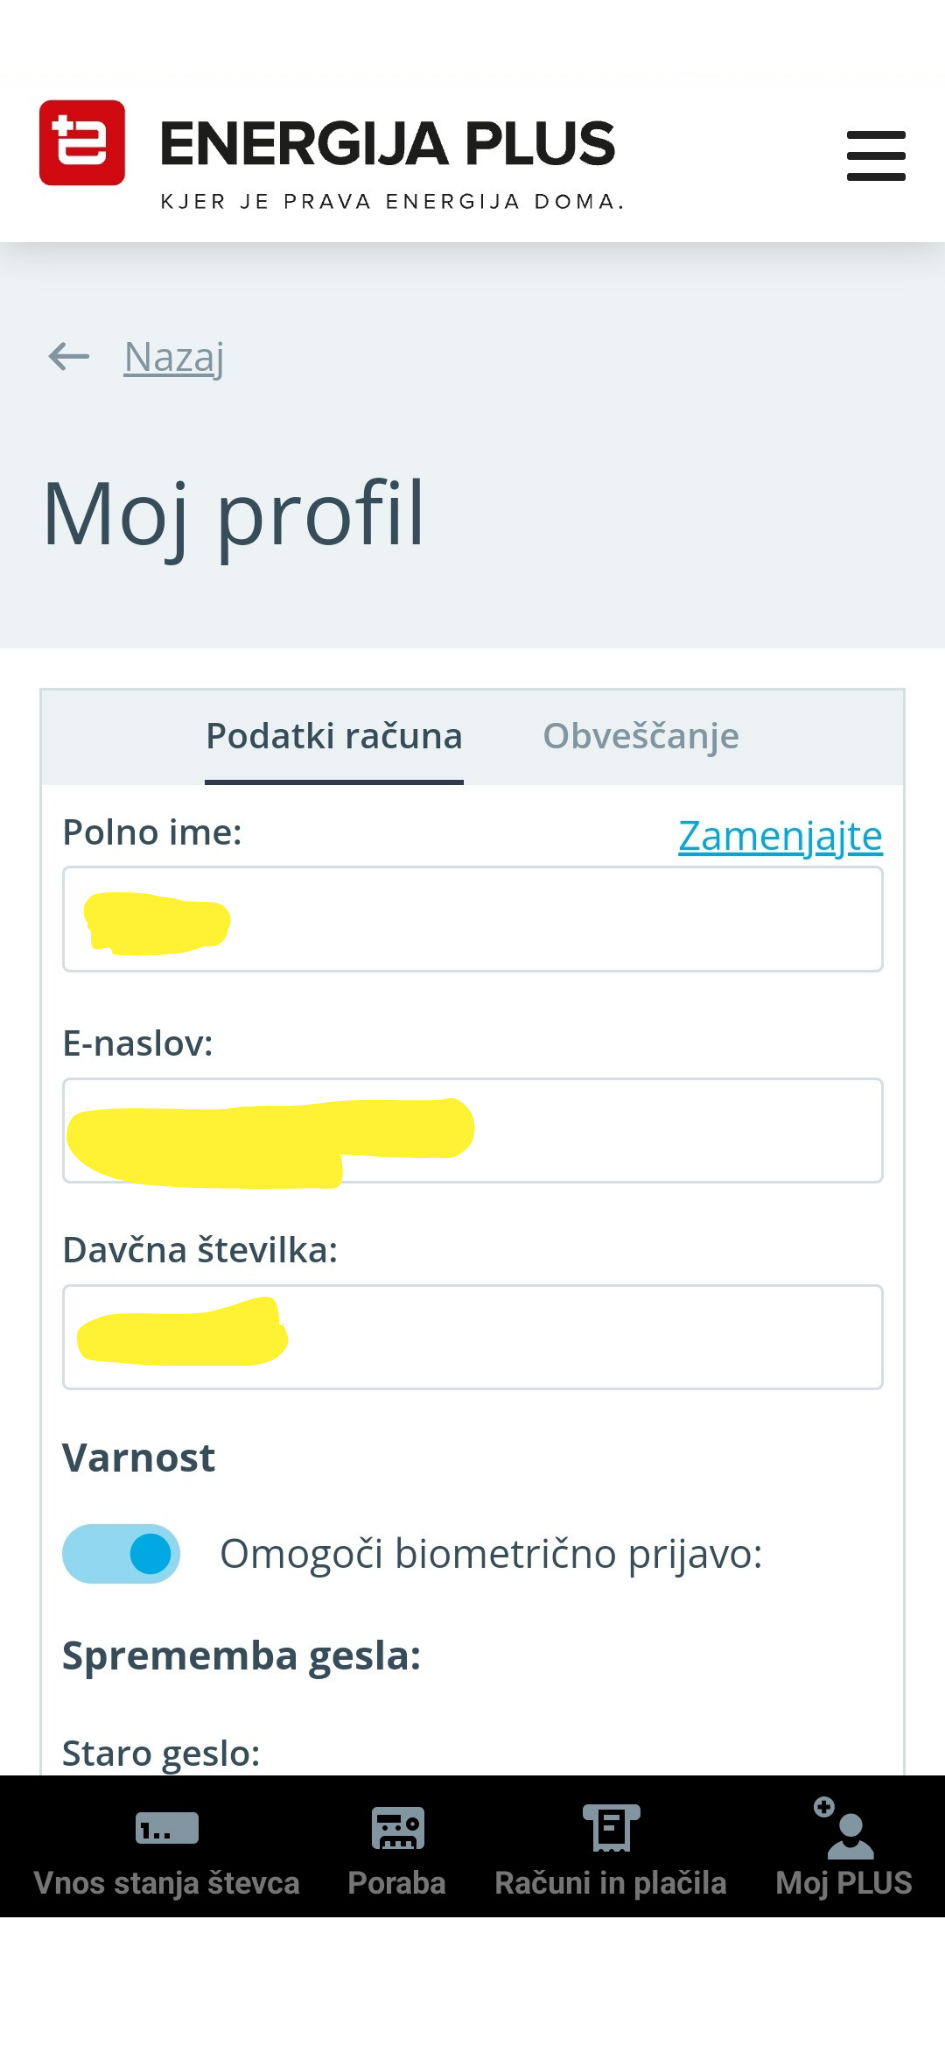Open the hamburger menu
Viewport: 945px width, 2048px height.
pos(876,156)
